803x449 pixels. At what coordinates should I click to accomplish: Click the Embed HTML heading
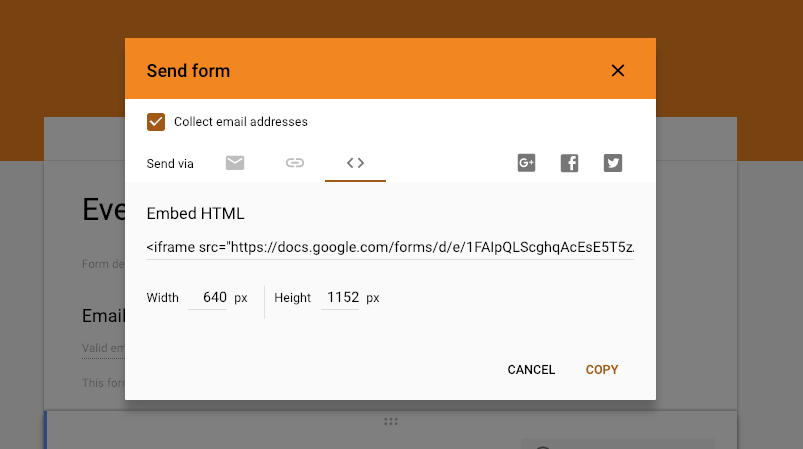click(195, 213)
